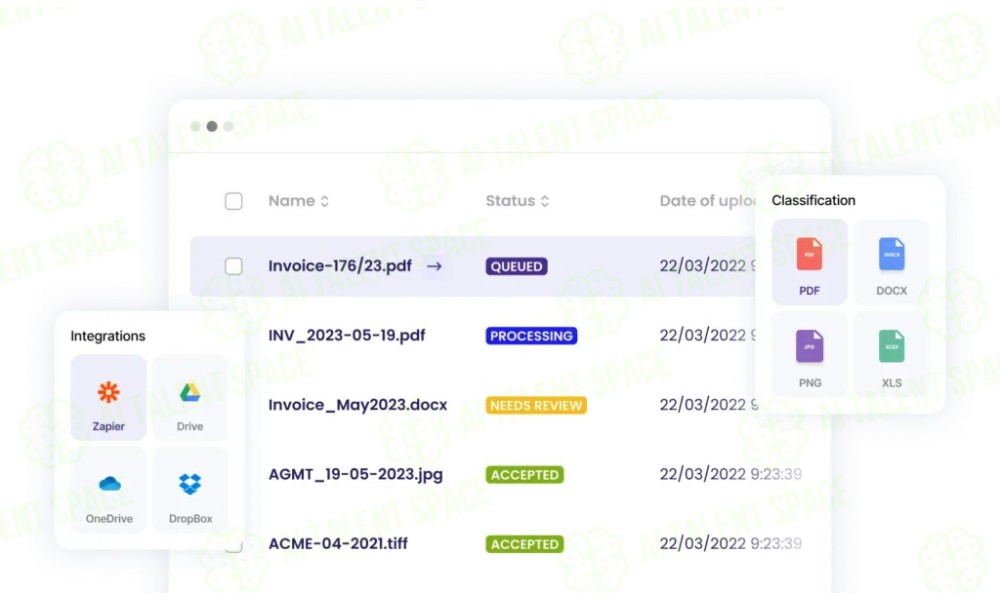1000x600 pixels.
Task: Tick the checkbox beside ACME-04-2021.tiff
Action: click(x=233, y=546)
